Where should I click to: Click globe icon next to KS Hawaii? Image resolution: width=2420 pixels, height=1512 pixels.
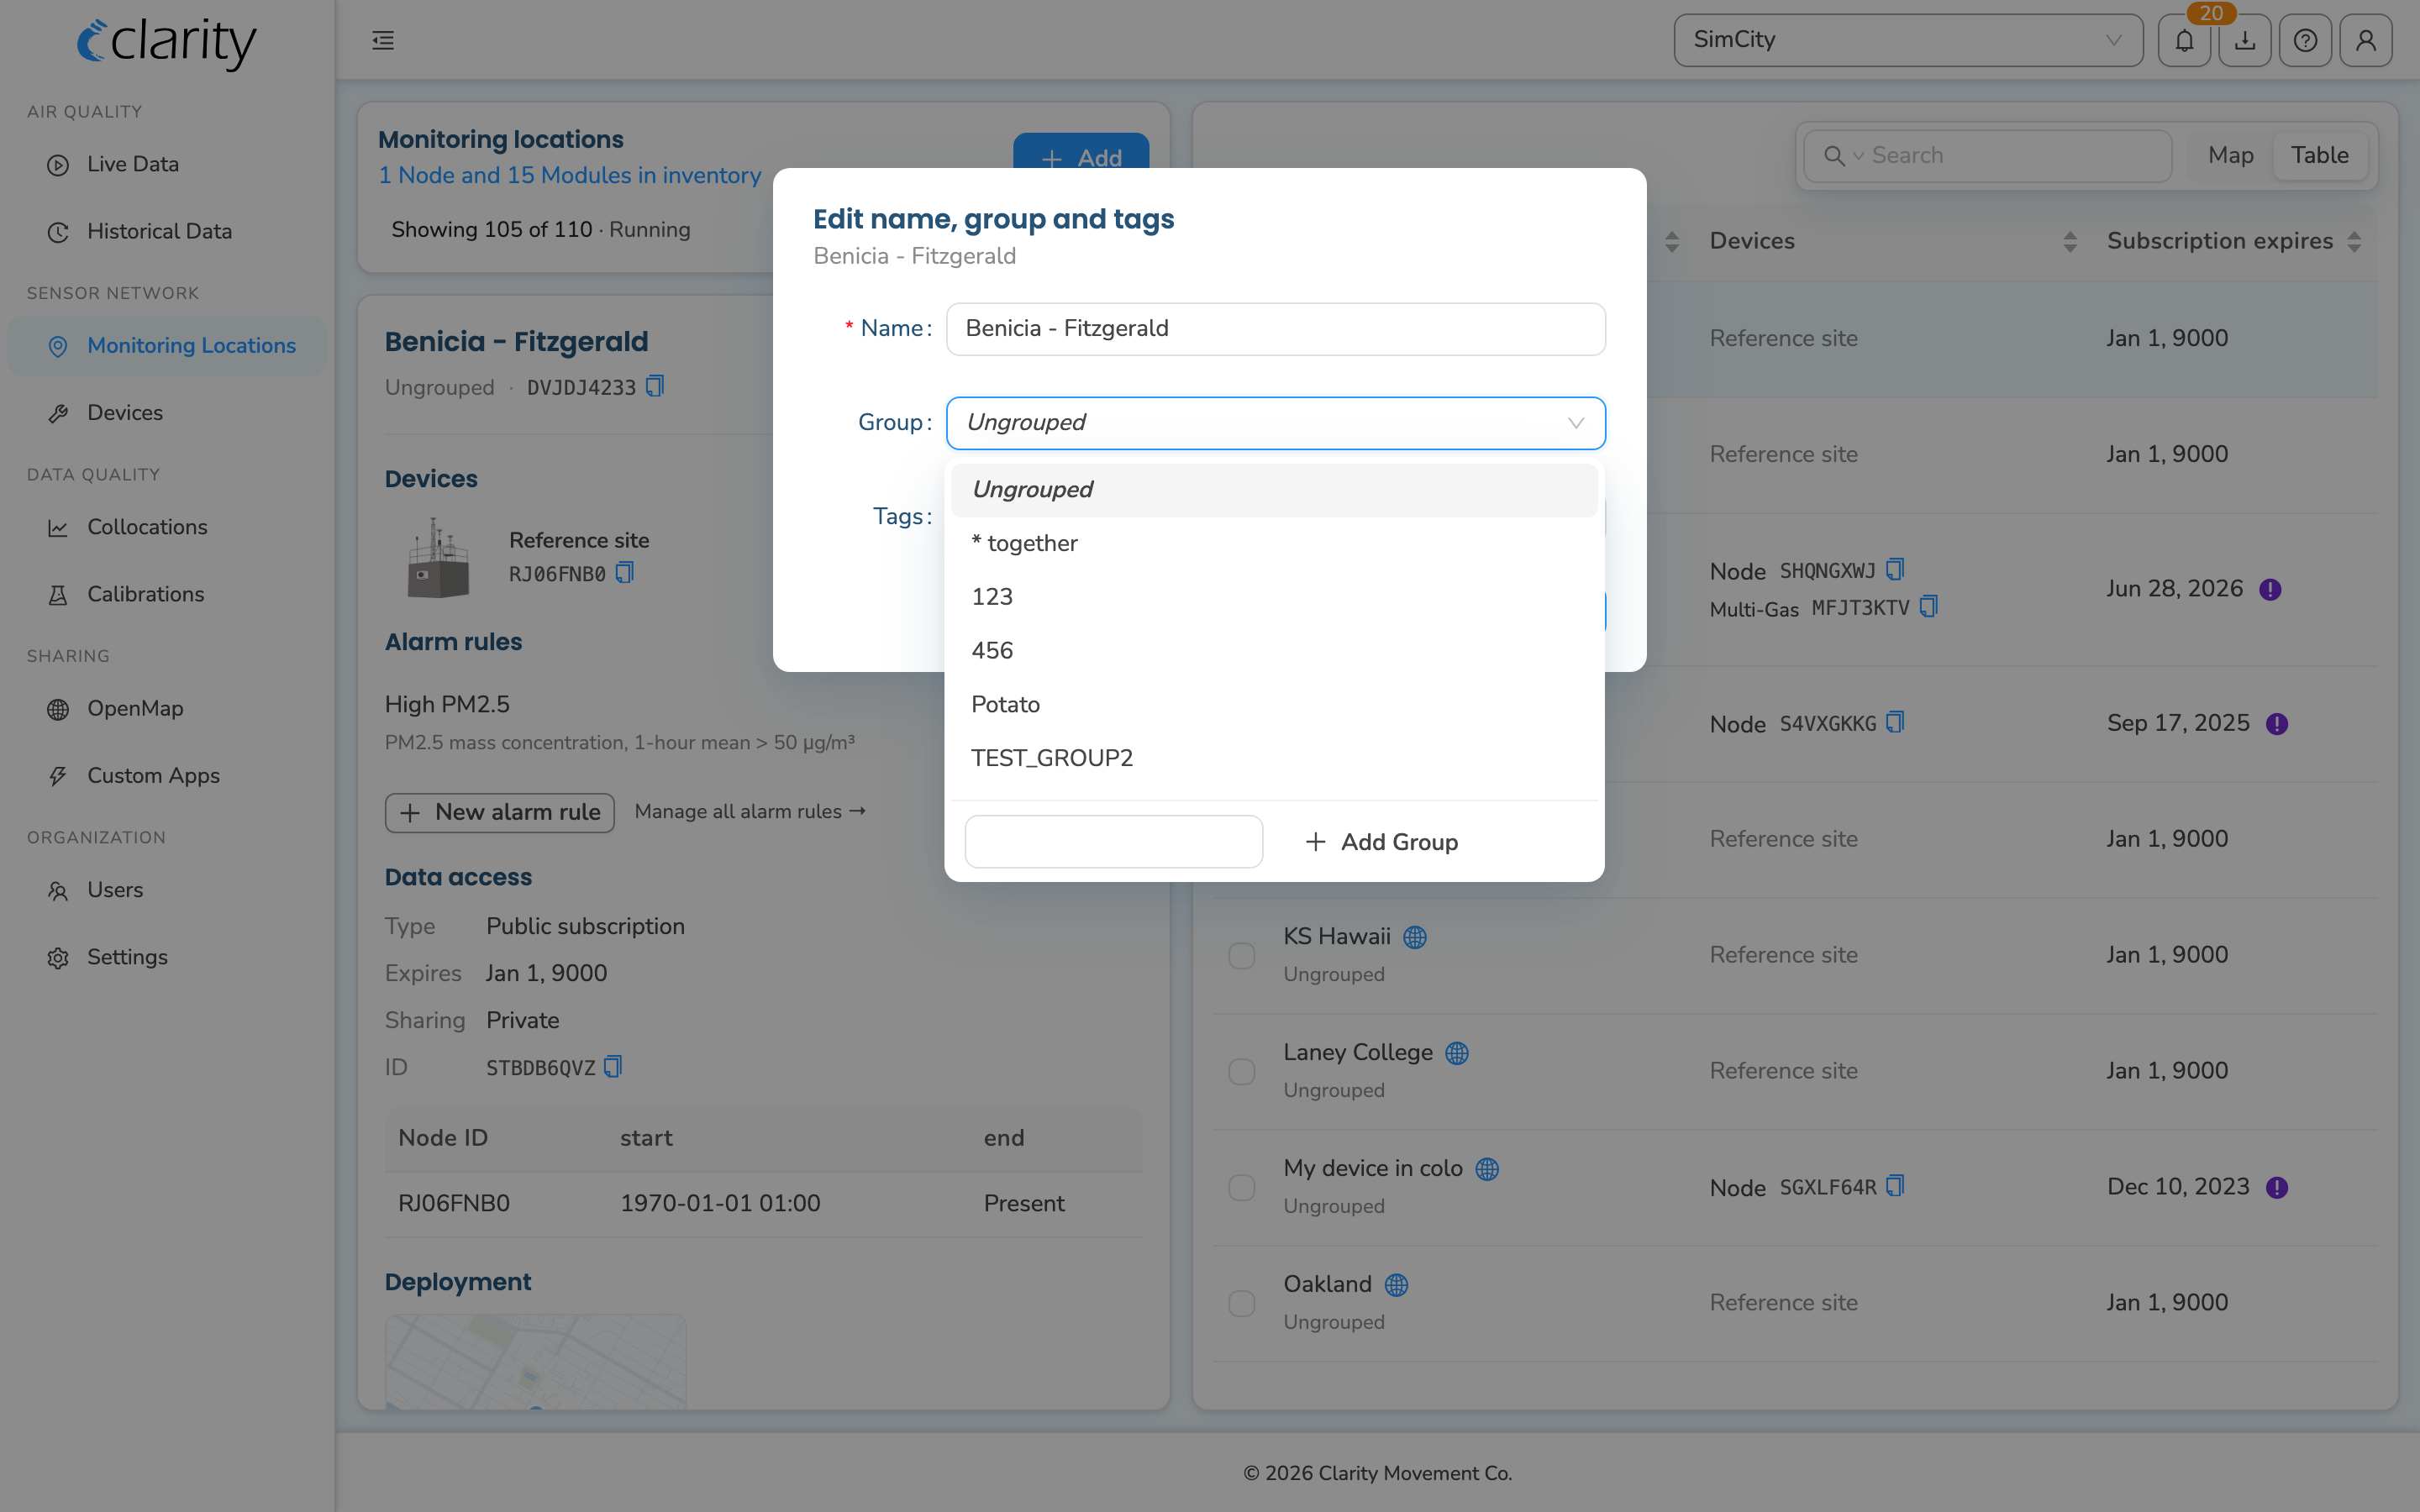coord(1415,937)
